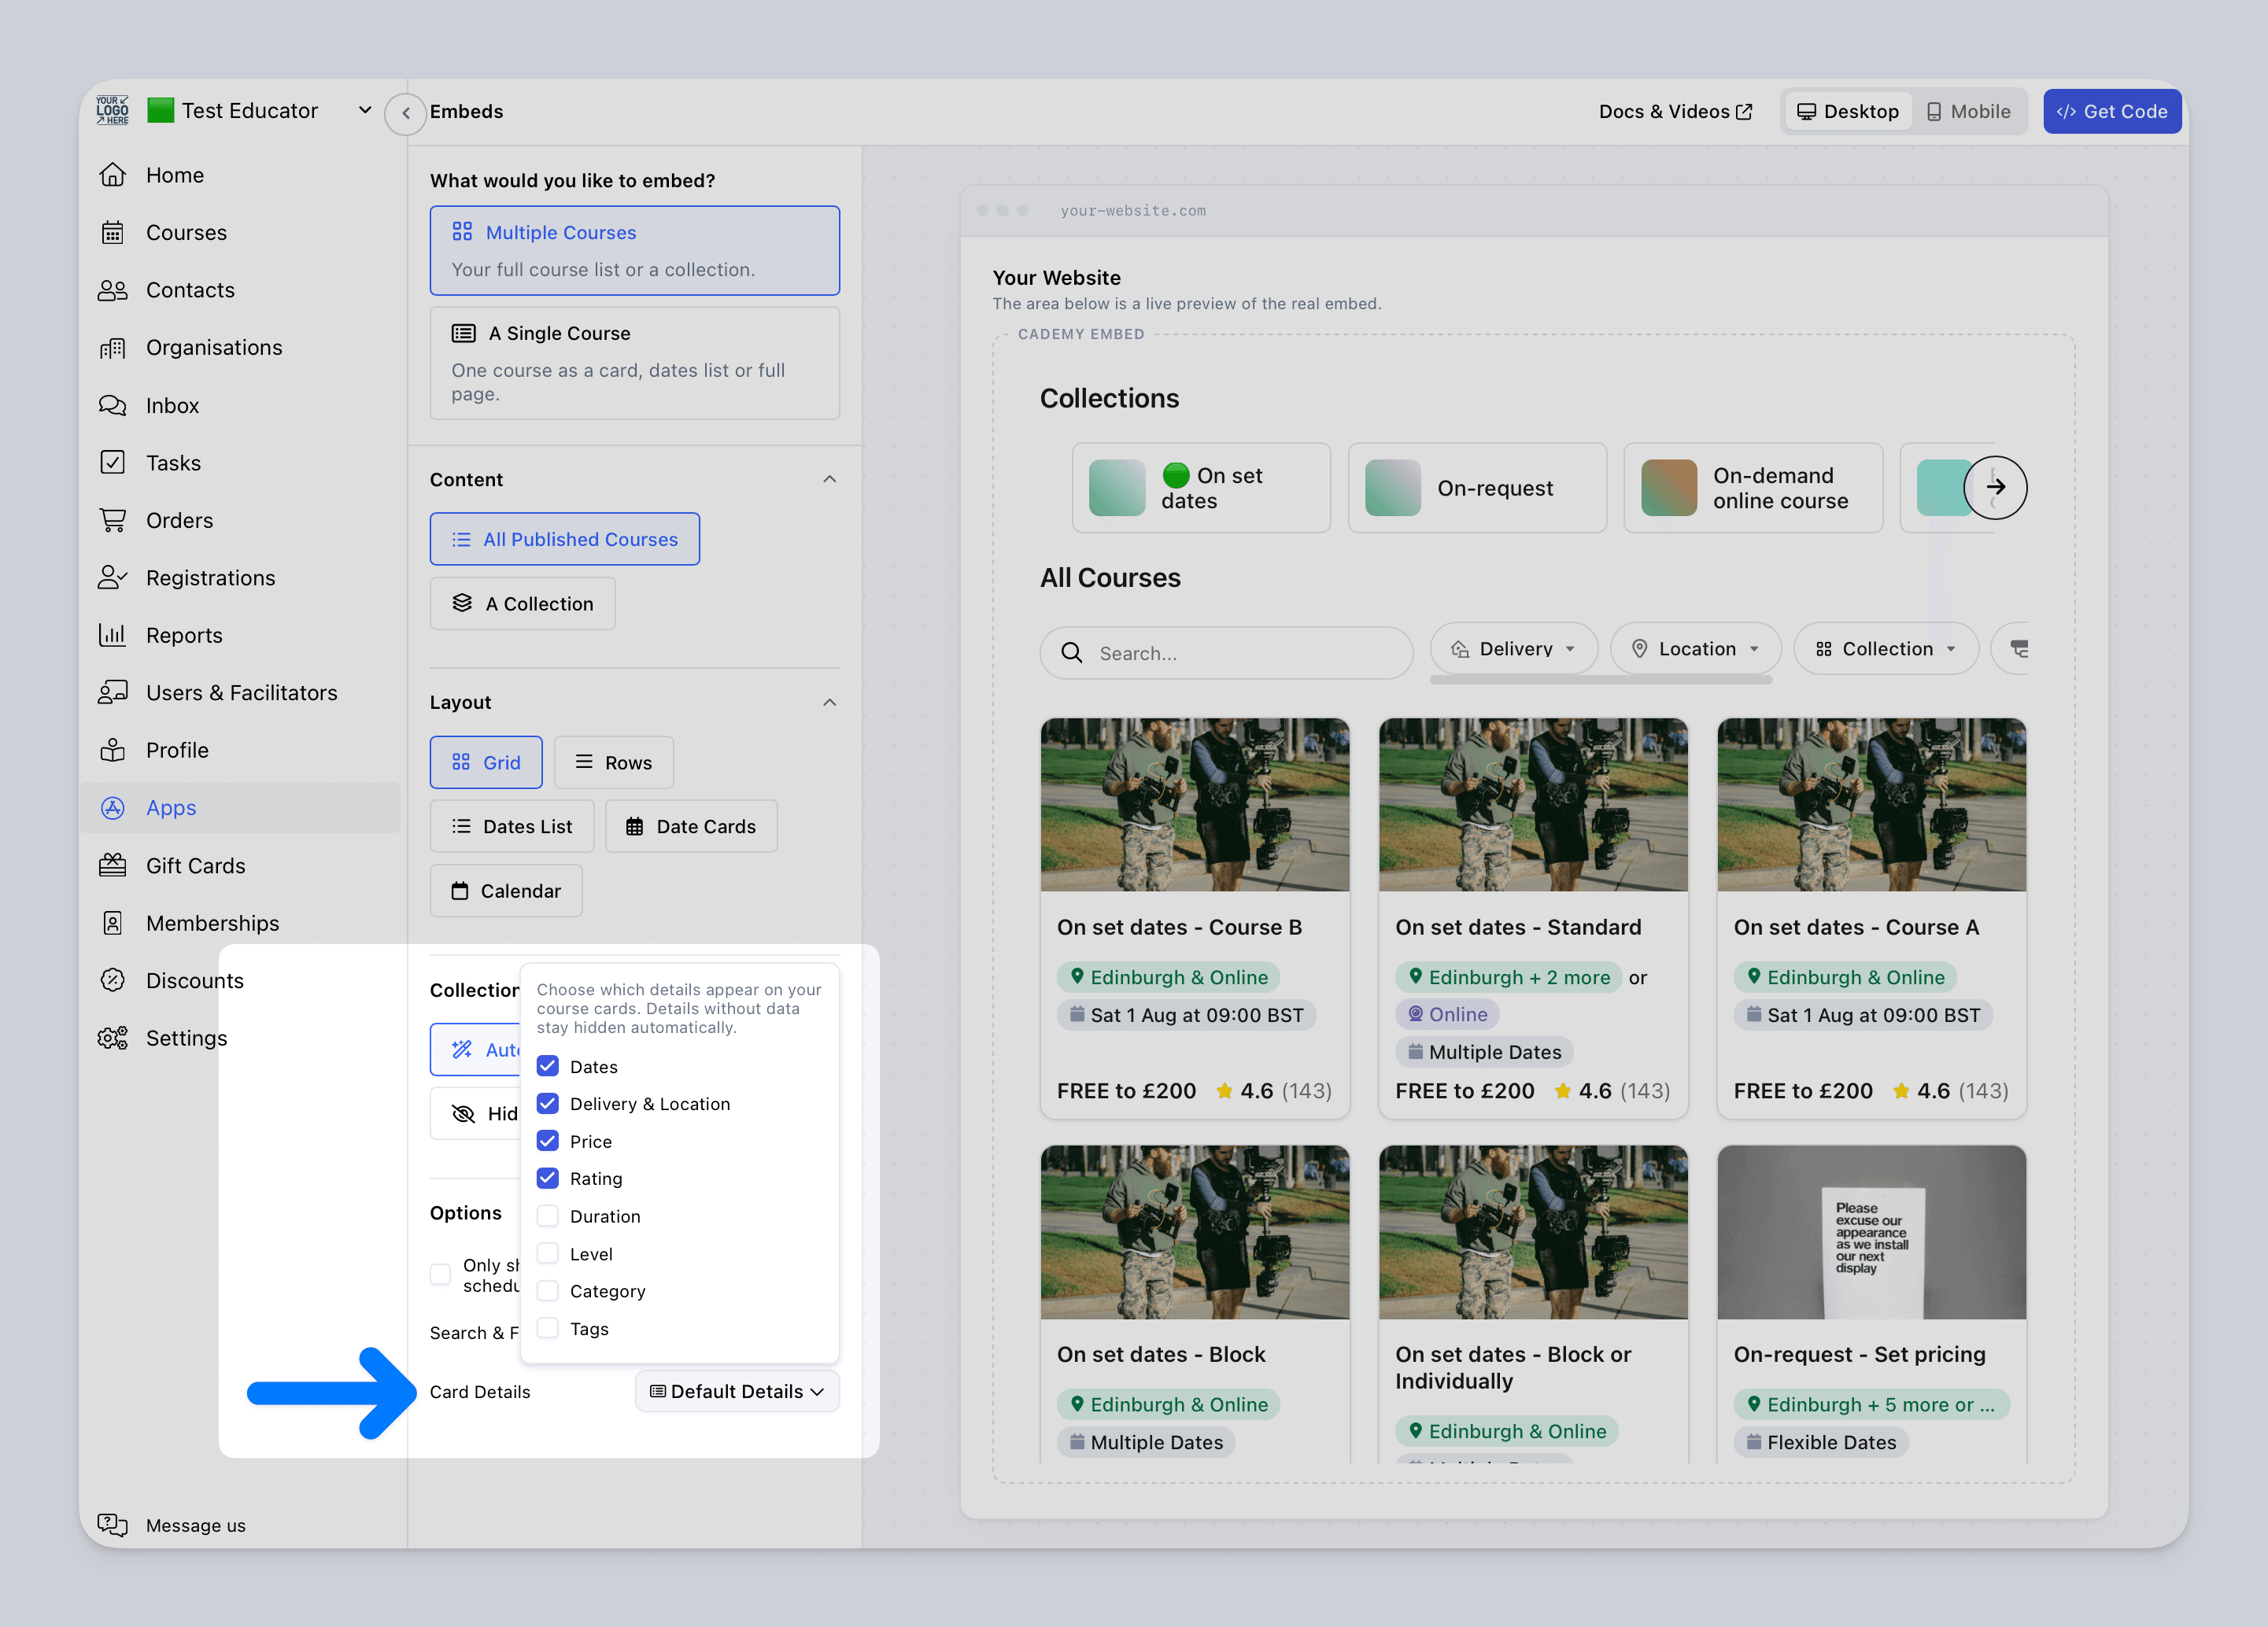Click the Search courses input field
This screenshot has width=2268, height=1627.
[x=1226, y=653]
